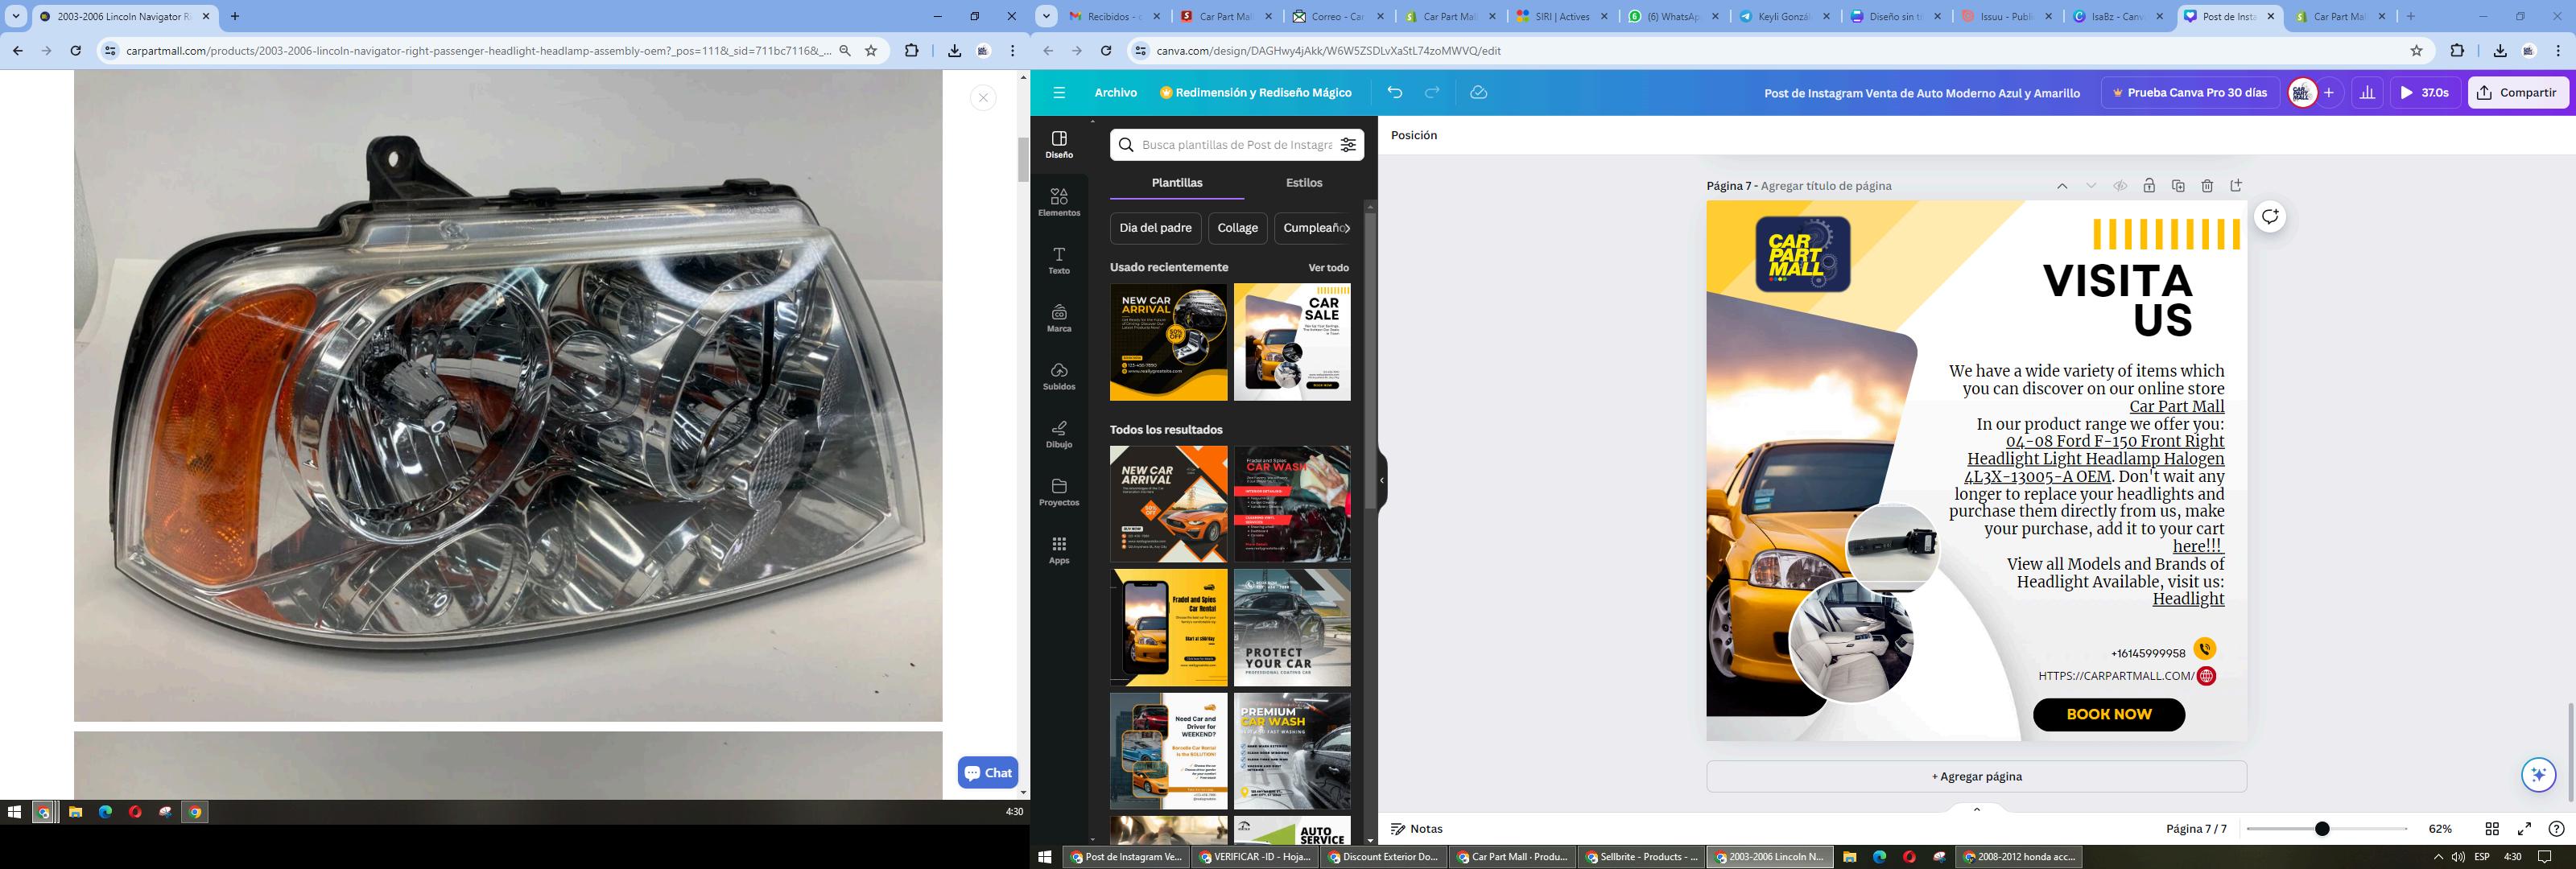
Task: Toggle the page lock icon
Action: pyautogui.click(x=2149, y=186)
